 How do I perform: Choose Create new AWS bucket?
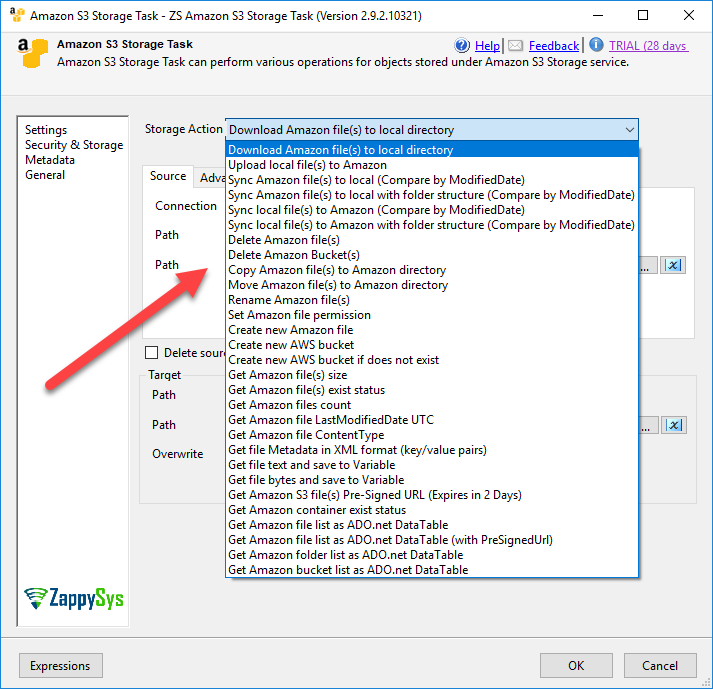coord(432,345)
